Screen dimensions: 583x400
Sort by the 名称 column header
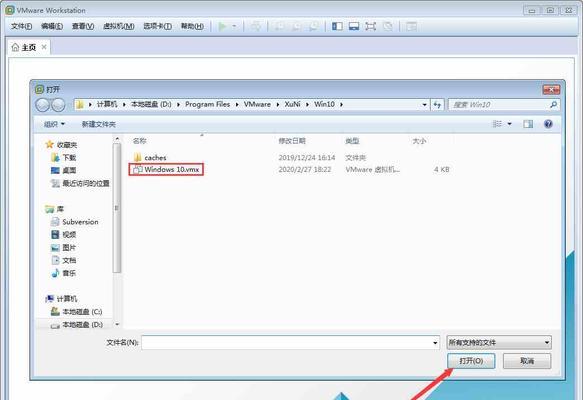[x=139, y=141]
